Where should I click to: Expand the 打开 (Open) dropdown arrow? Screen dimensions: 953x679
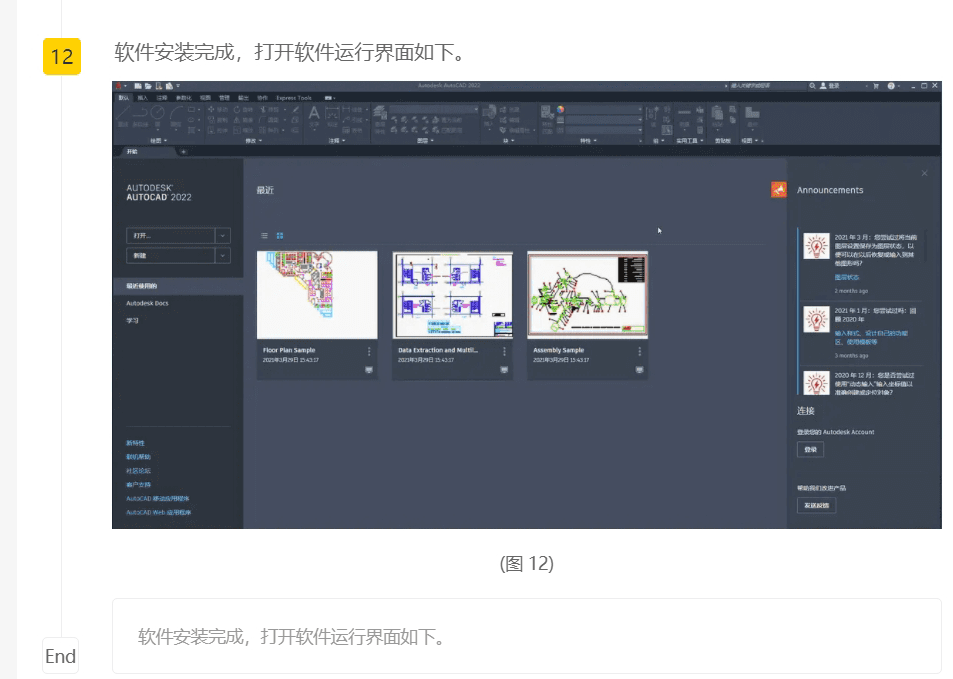click(x=223, y=235)
